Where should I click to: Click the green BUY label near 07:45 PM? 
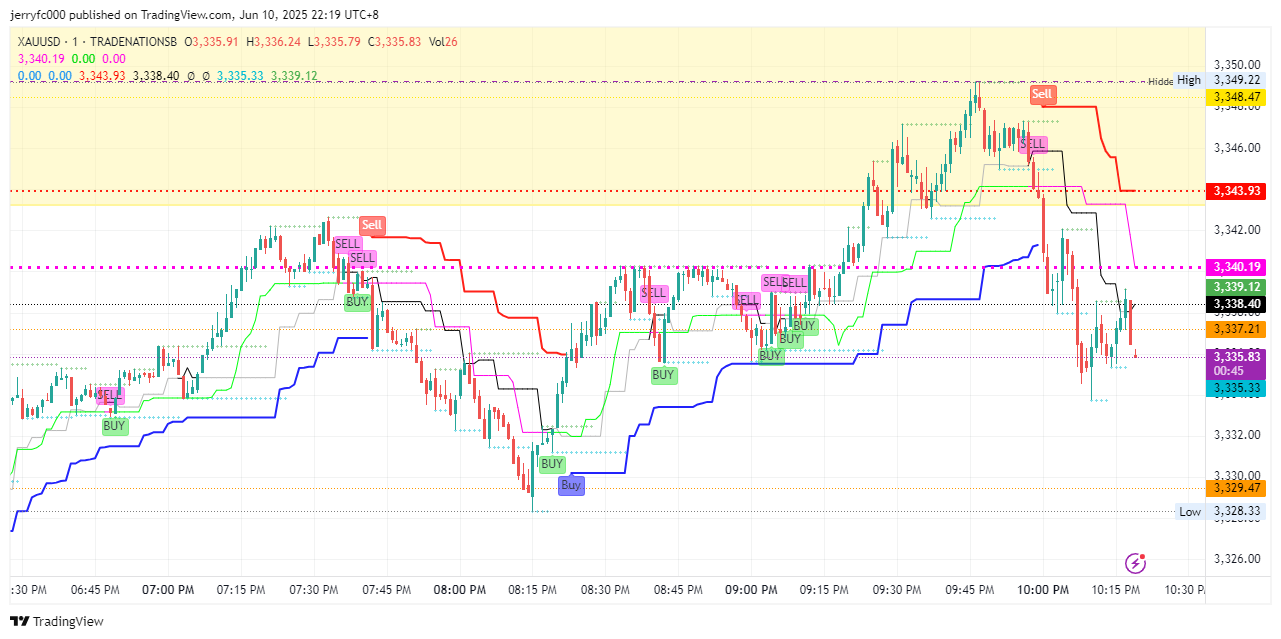point(357,301)
